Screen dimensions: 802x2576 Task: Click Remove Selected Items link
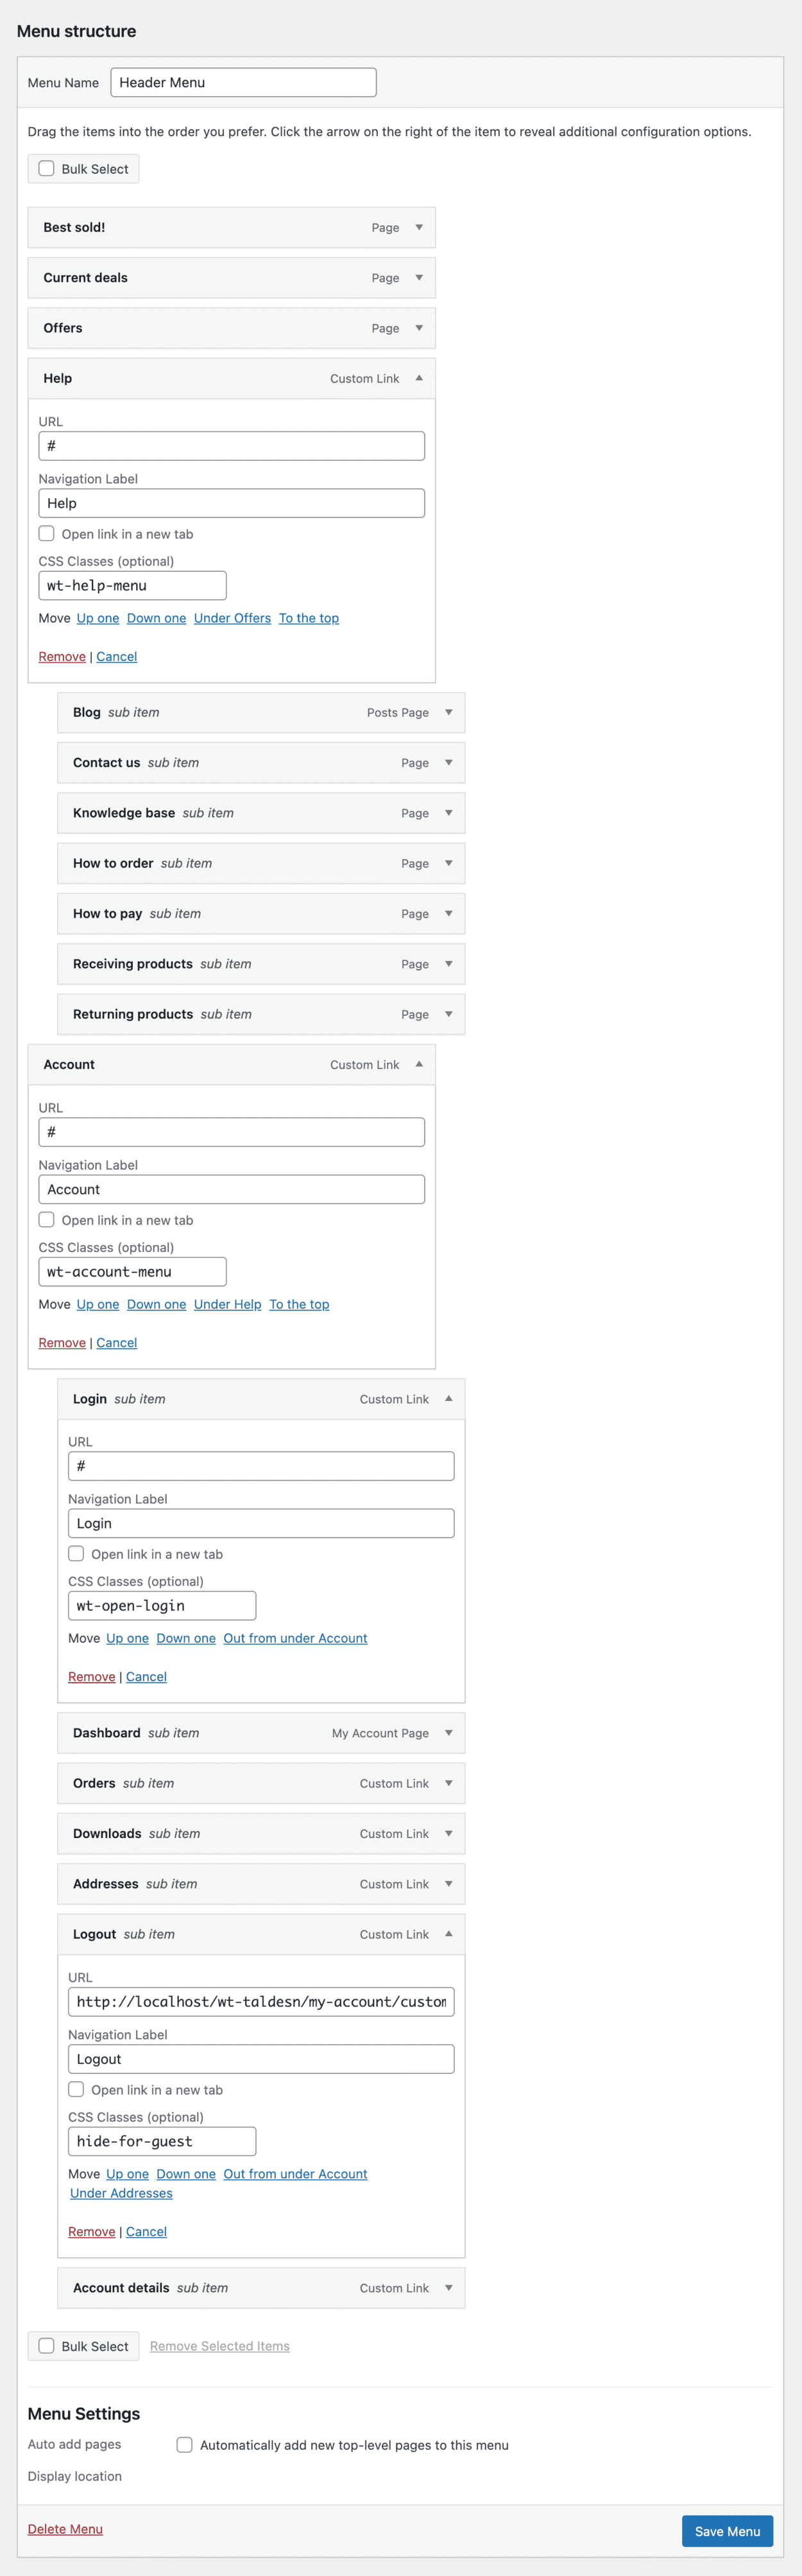tap(220, 2346)
